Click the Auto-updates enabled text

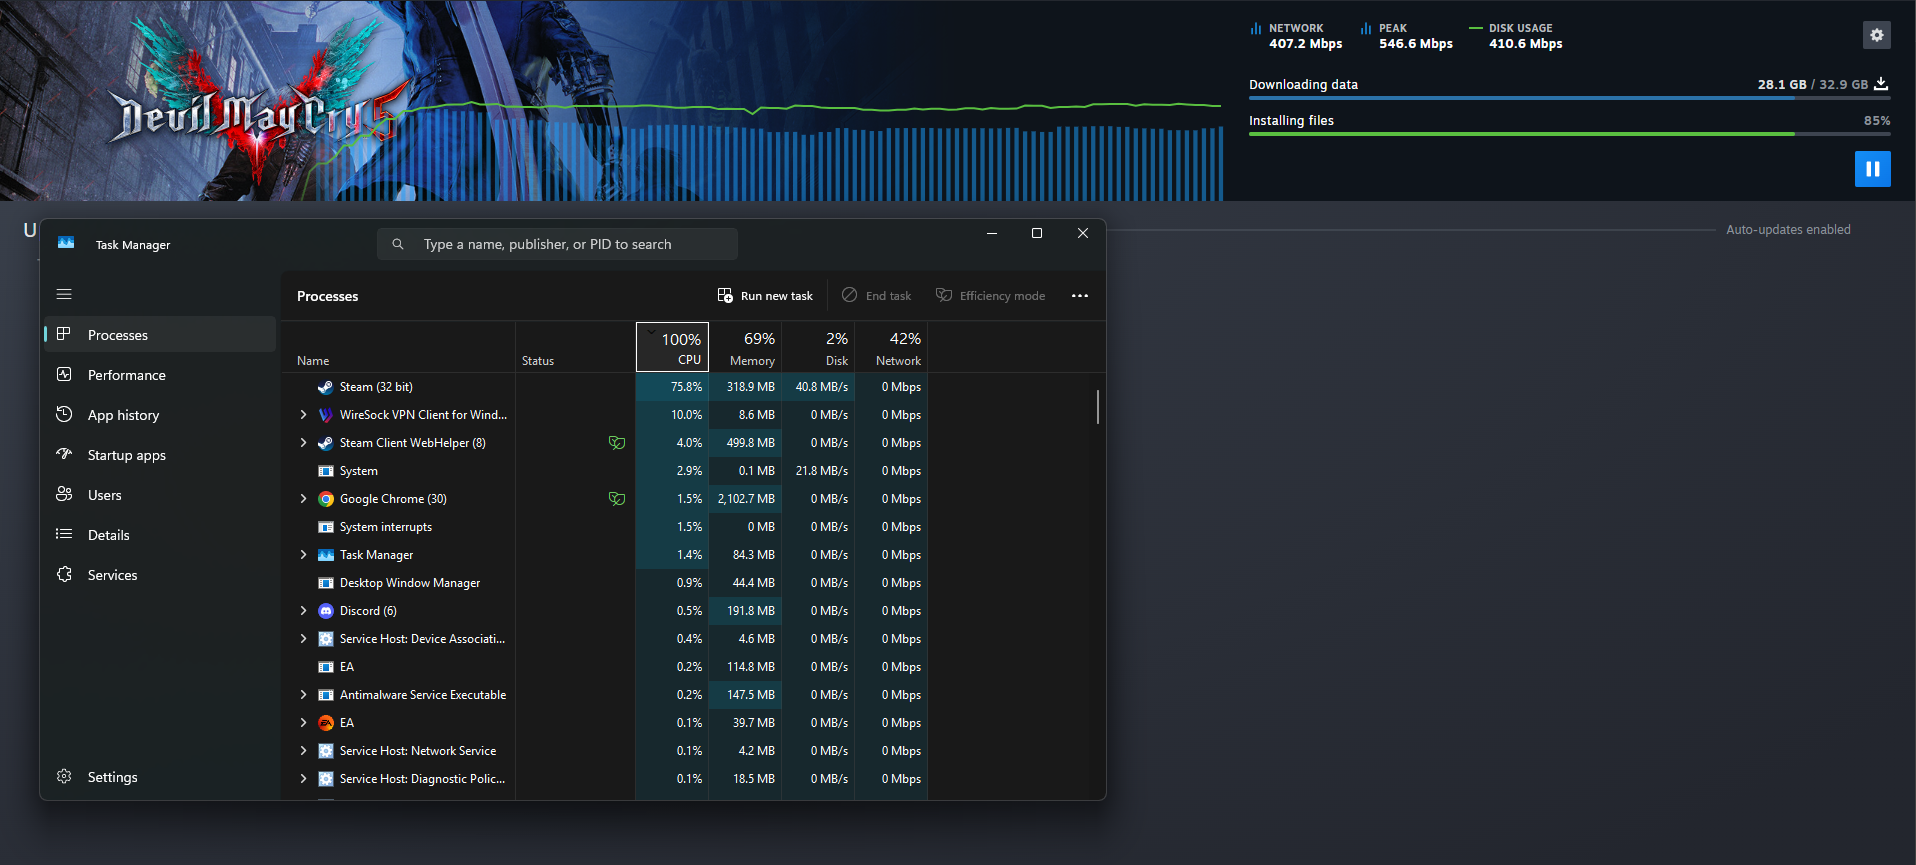pos(1788,230)
